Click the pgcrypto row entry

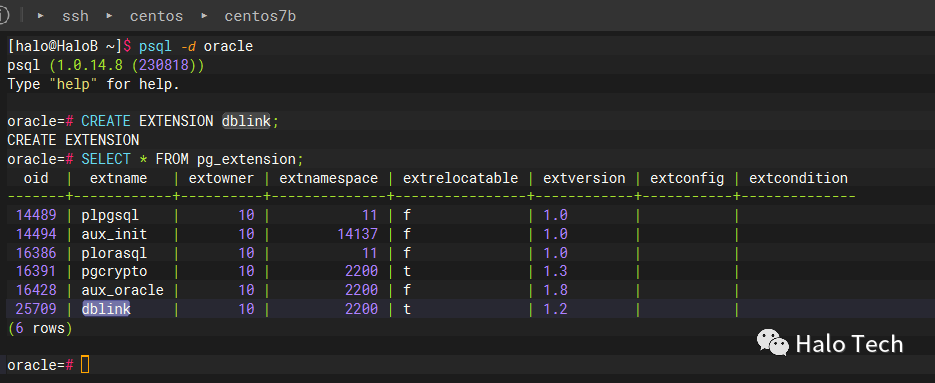click(114, 271)
